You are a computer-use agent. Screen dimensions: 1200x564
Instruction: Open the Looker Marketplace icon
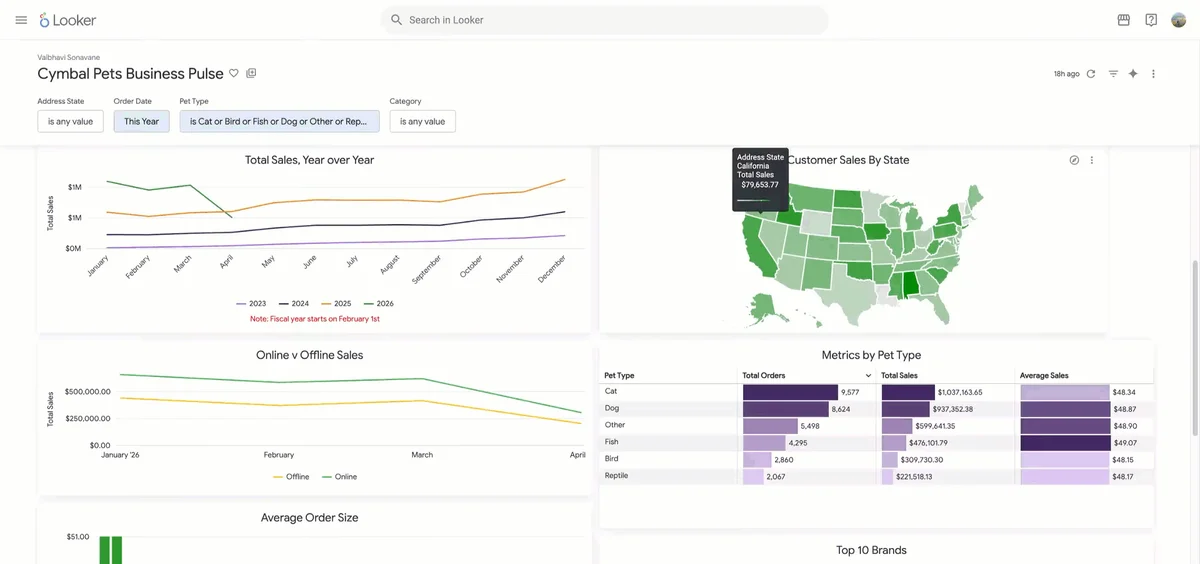(x=1123, y=20)
